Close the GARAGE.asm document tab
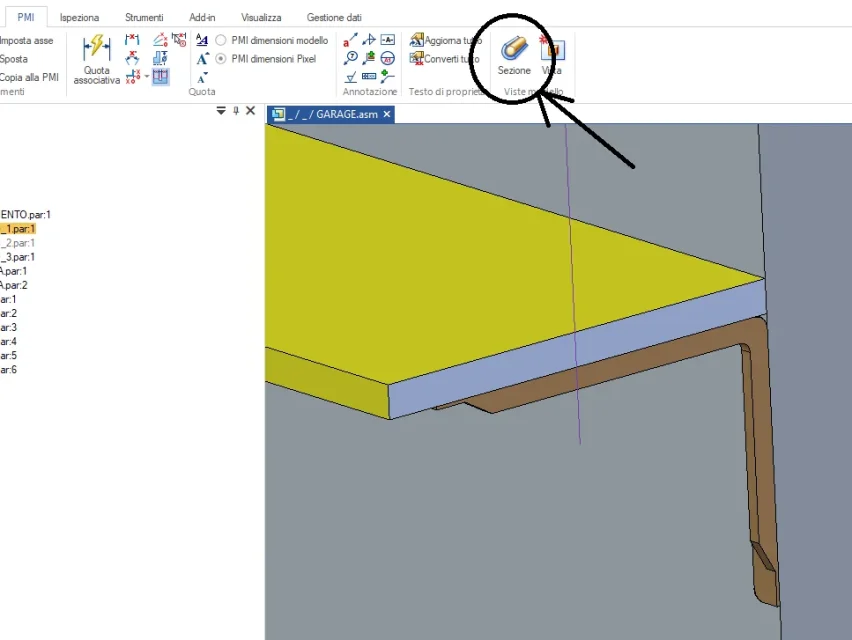Screen dimensions: 852x640 [387, 115]
